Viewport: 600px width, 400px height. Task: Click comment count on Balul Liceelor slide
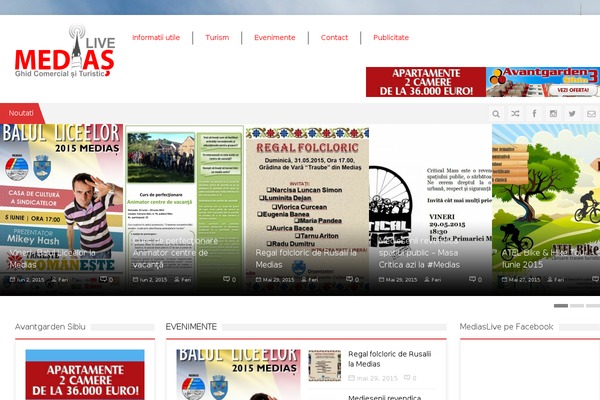(x=106, y=280)
